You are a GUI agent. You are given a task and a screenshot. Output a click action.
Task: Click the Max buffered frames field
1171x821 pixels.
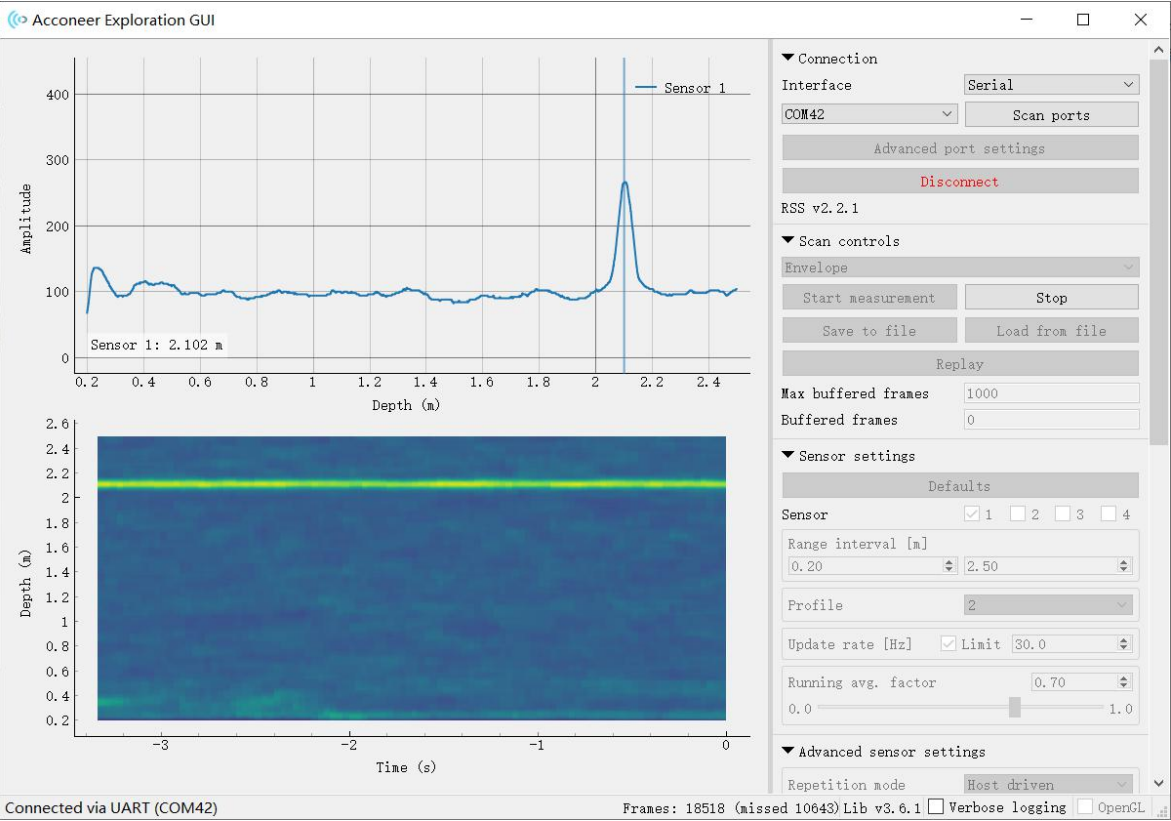click(1052, 393)
